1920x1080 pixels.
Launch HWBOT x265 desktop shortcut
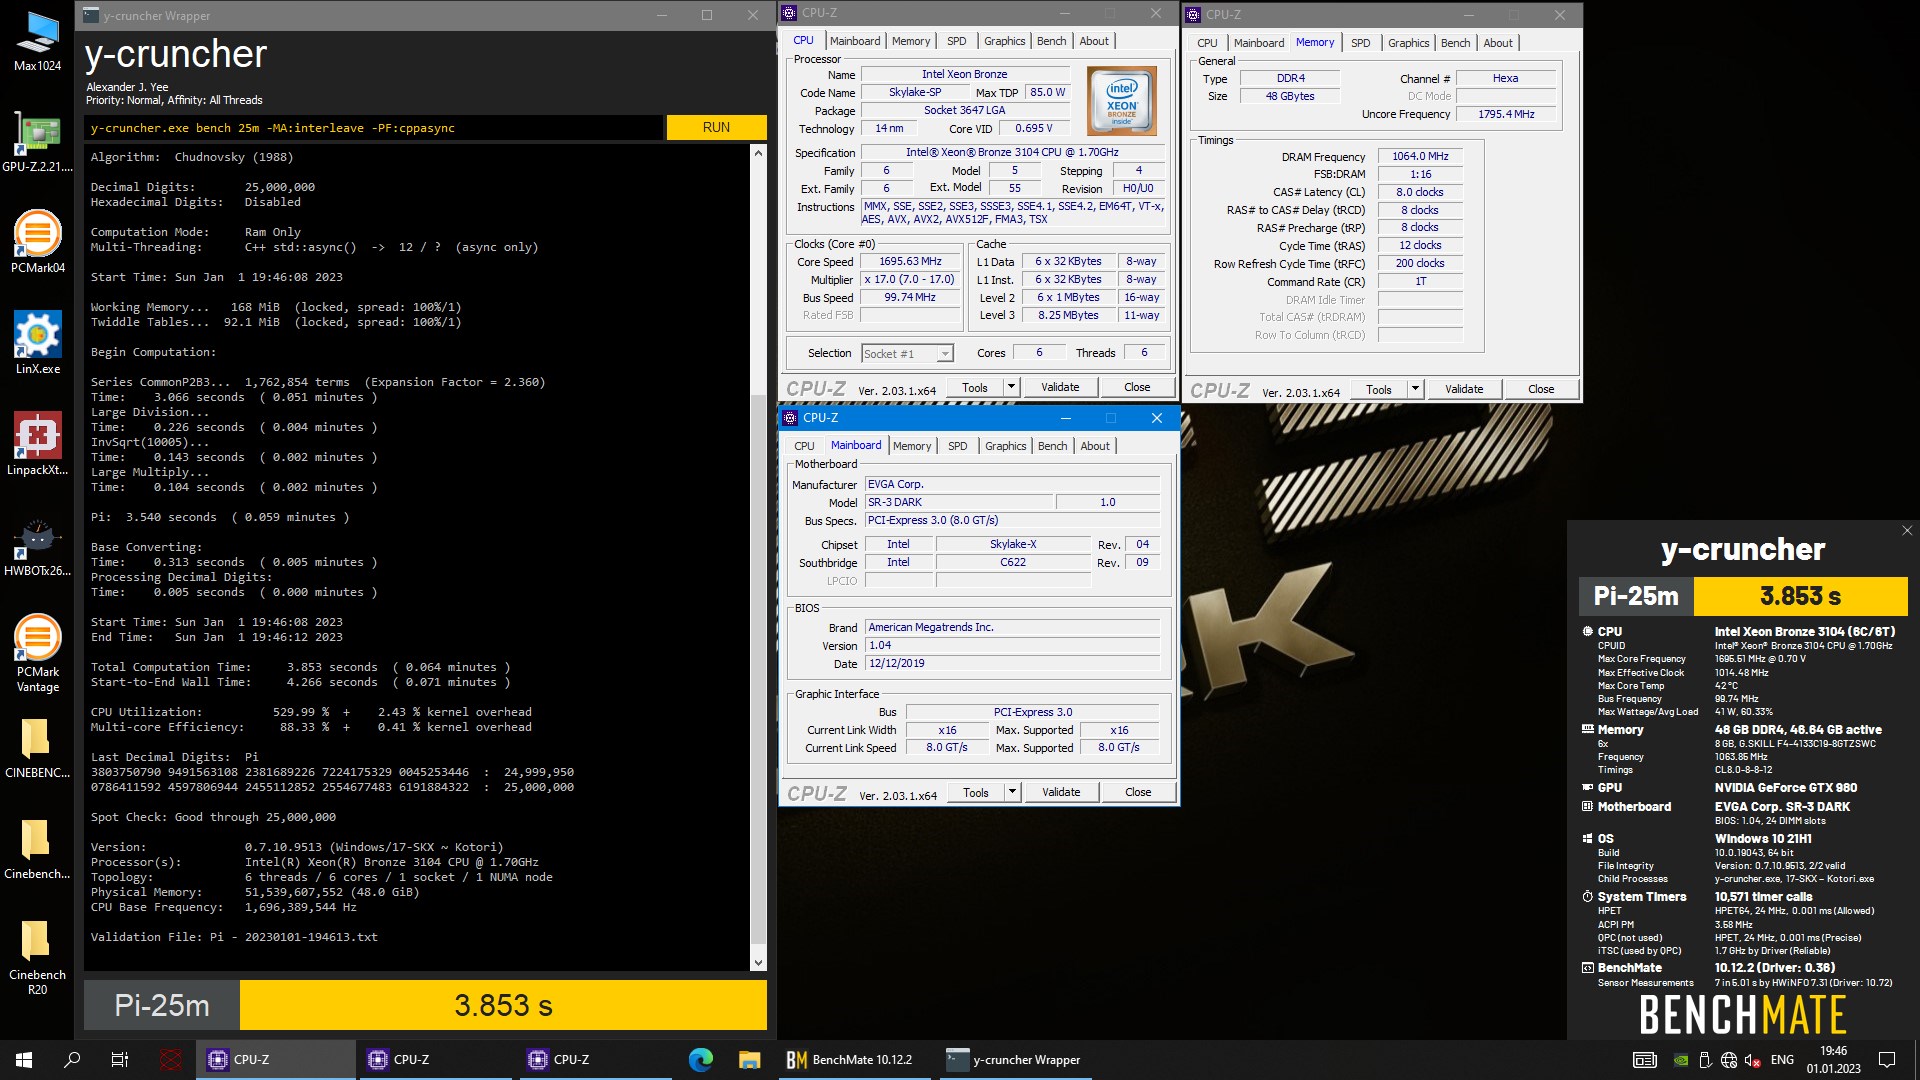(x=37, y=545)
